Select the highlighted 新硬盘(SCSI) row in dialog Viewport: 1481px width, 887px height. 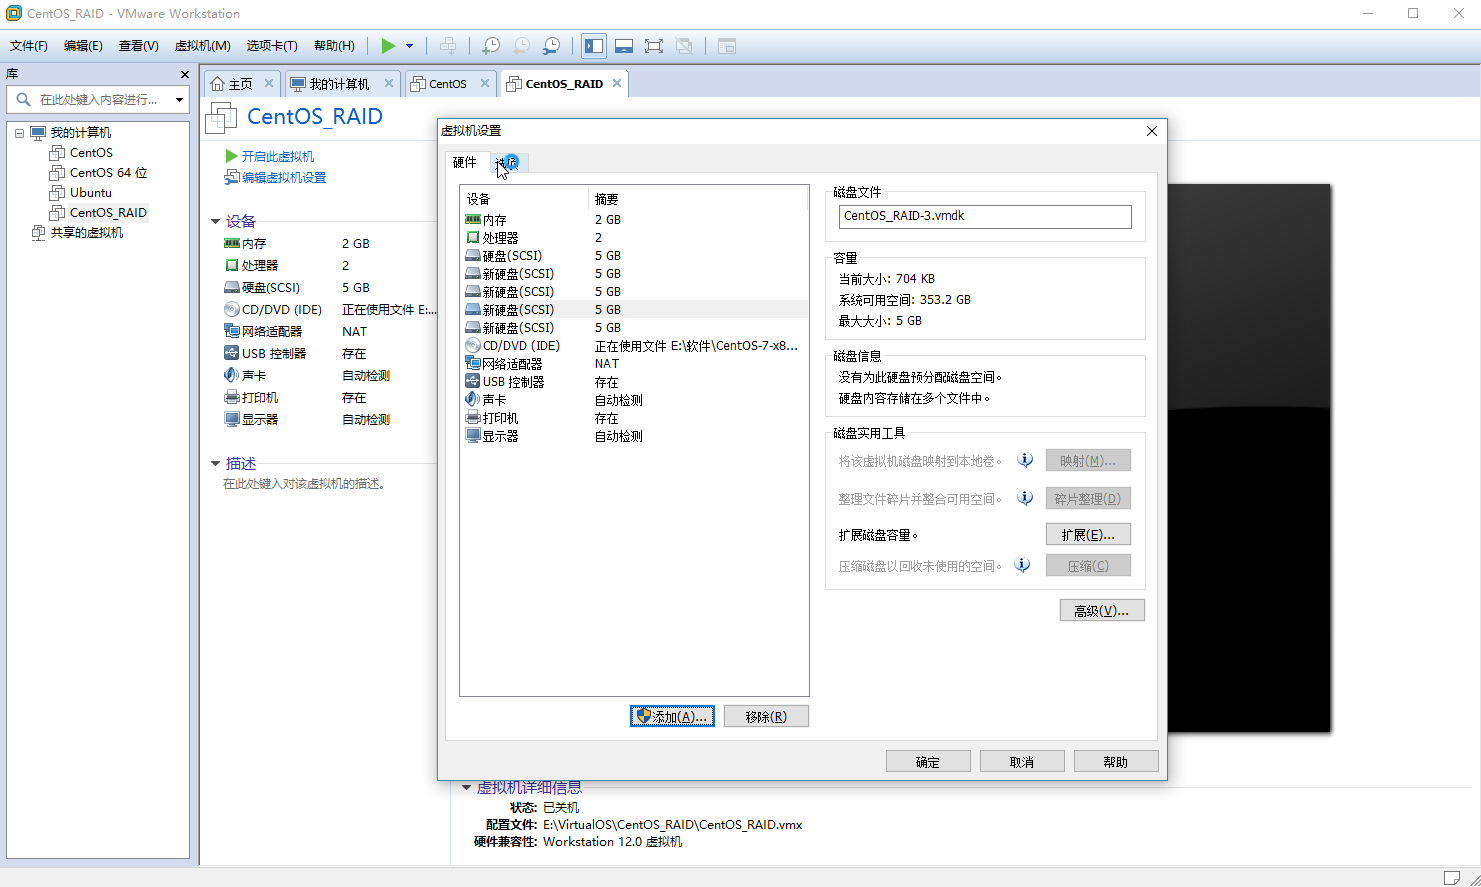coord(634,310)
